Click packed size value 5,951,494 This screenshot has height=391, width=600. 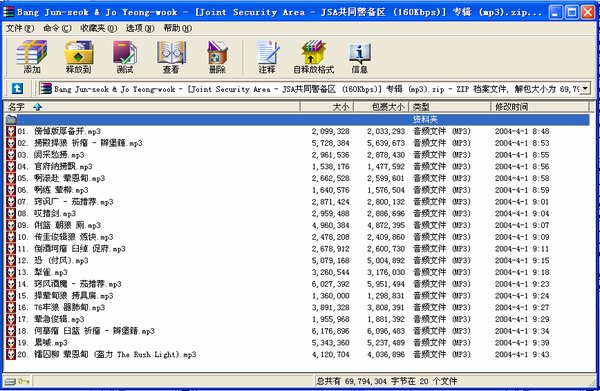click(386, 284)
